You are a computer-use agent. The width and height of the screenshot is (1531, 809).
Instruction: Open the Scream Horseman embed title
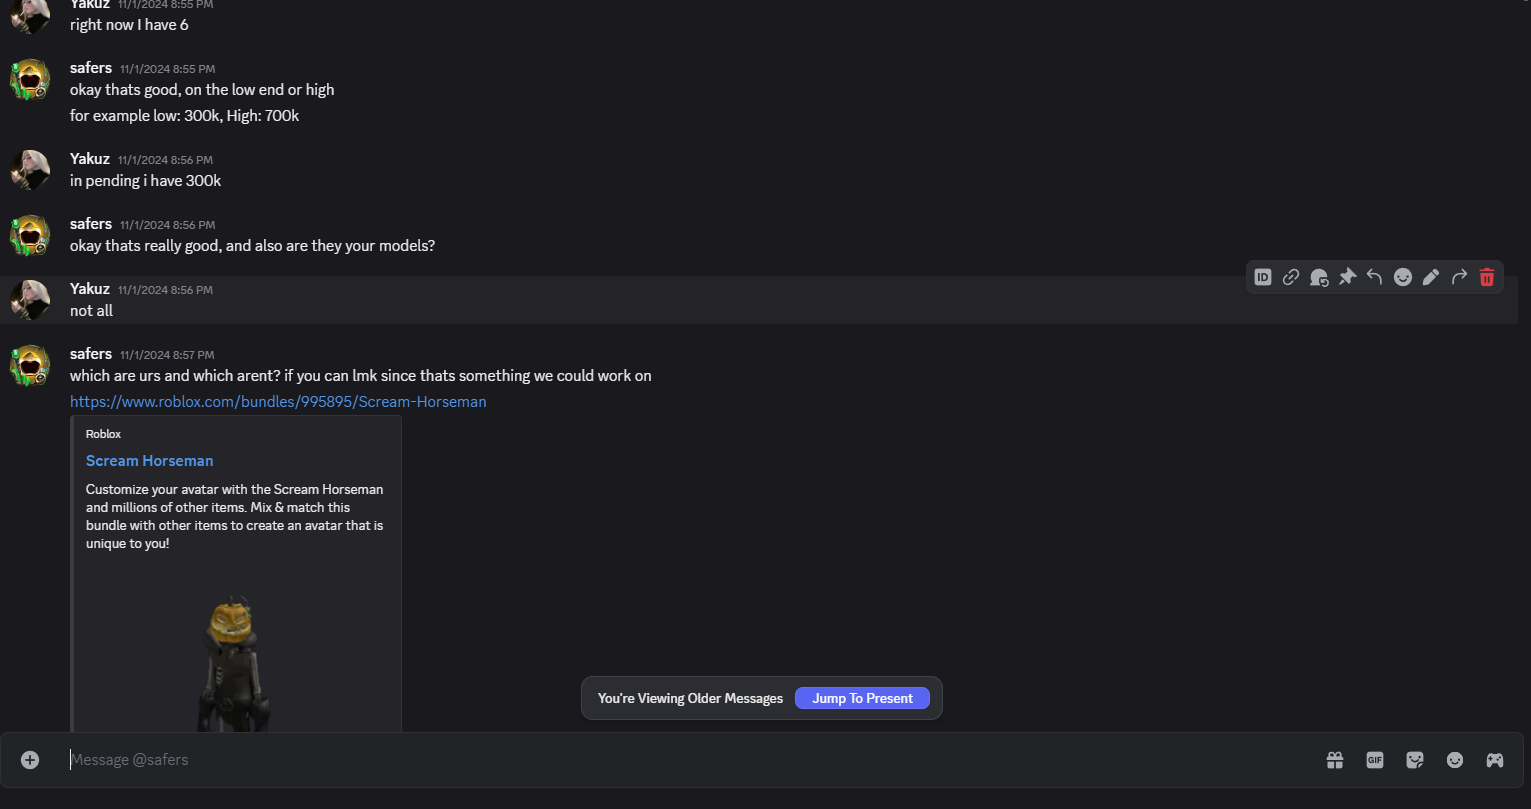149,461
